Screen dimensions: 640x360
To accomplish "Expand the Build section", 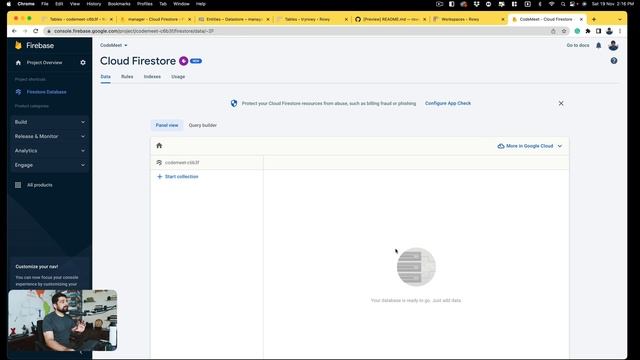I will [x=49, y=122].
